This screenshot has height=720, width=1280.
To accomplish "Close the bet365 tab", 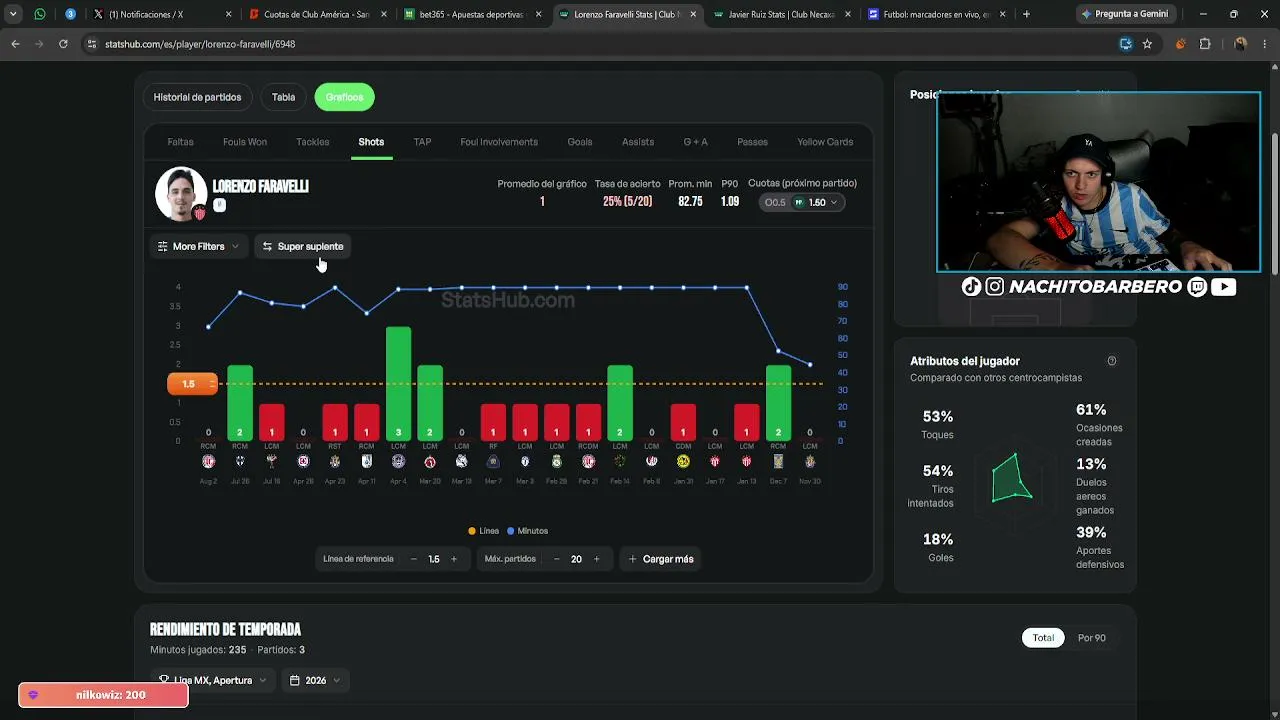I will coord(539,14).
